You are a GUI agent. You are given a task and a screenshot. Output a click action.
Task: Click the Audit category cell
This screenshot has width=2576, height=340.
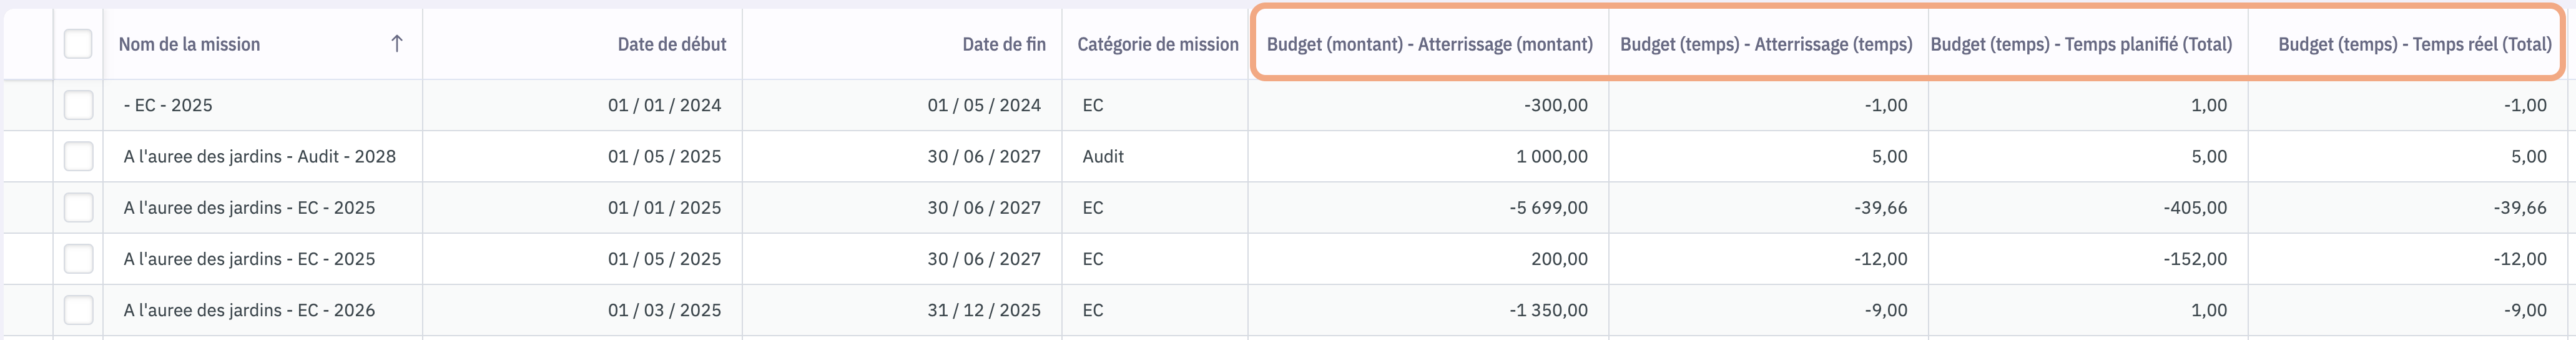(x=1103, y=156)
